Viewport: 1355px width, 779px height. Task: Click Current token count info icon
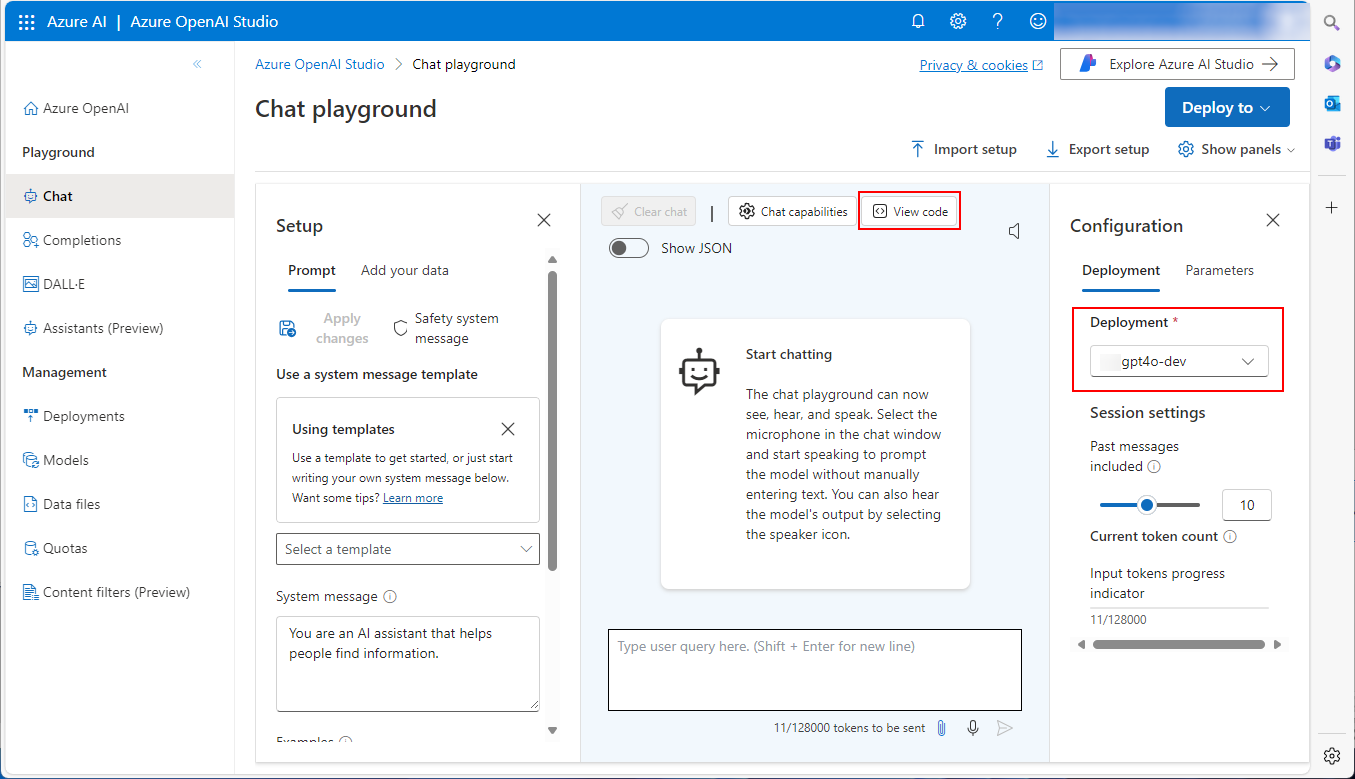[1230, 537]
